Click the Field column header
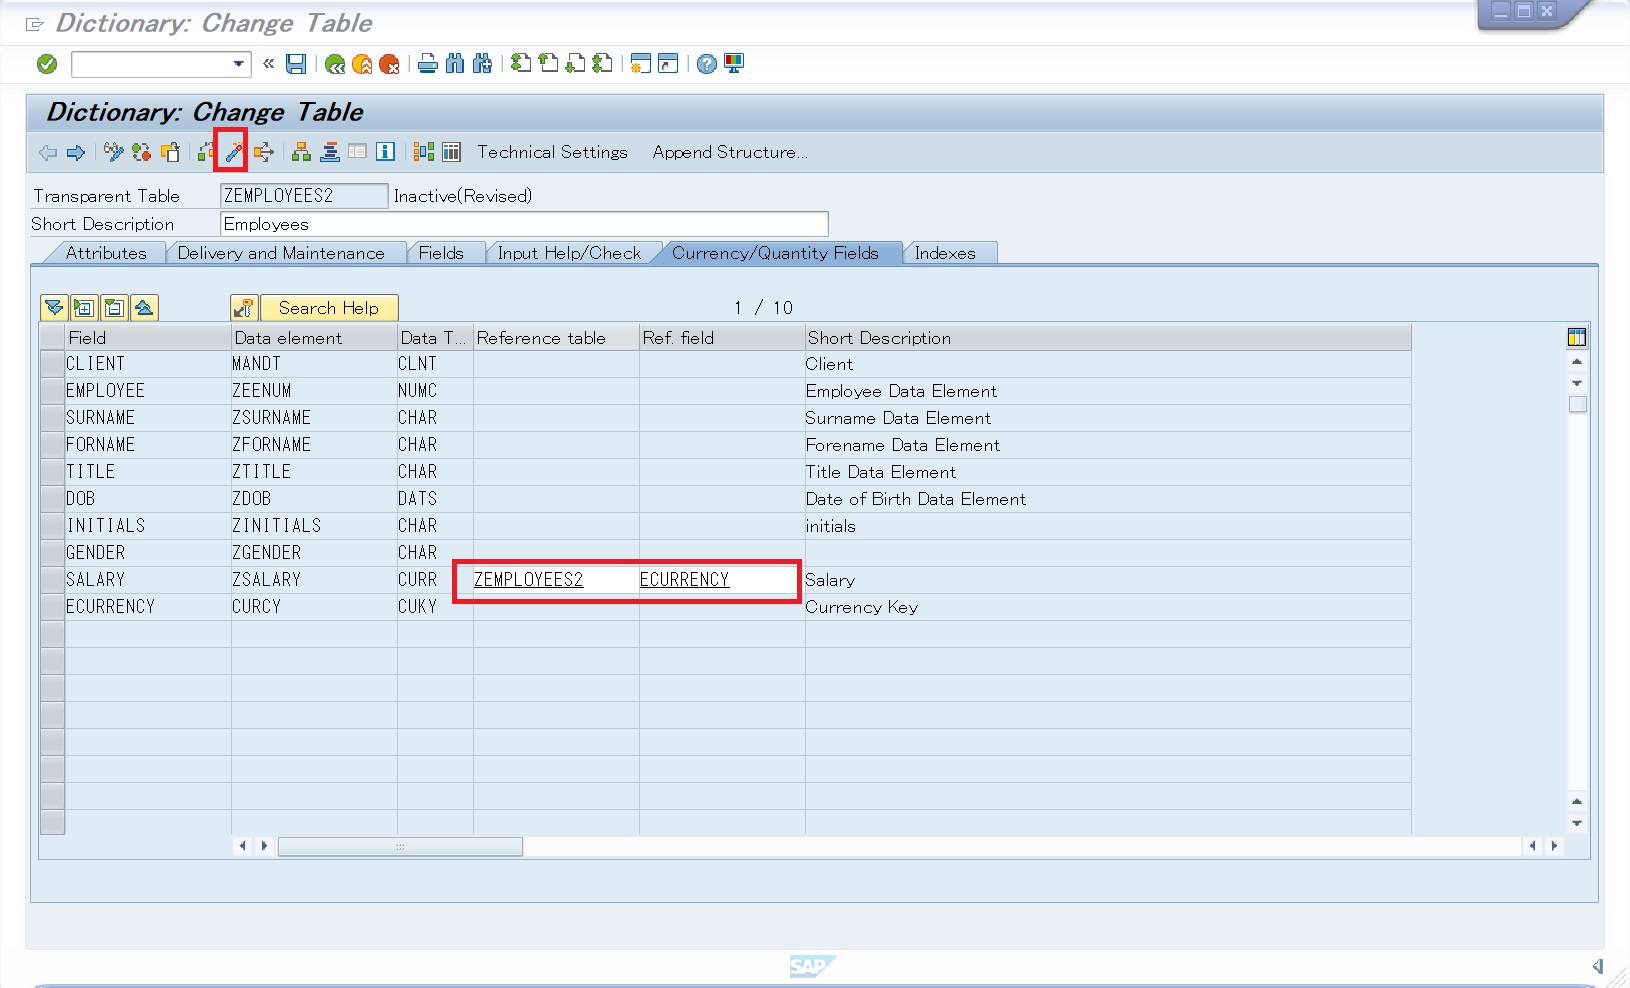The image size is (1630, 988). pyautogui.click(x=148, y=338)
